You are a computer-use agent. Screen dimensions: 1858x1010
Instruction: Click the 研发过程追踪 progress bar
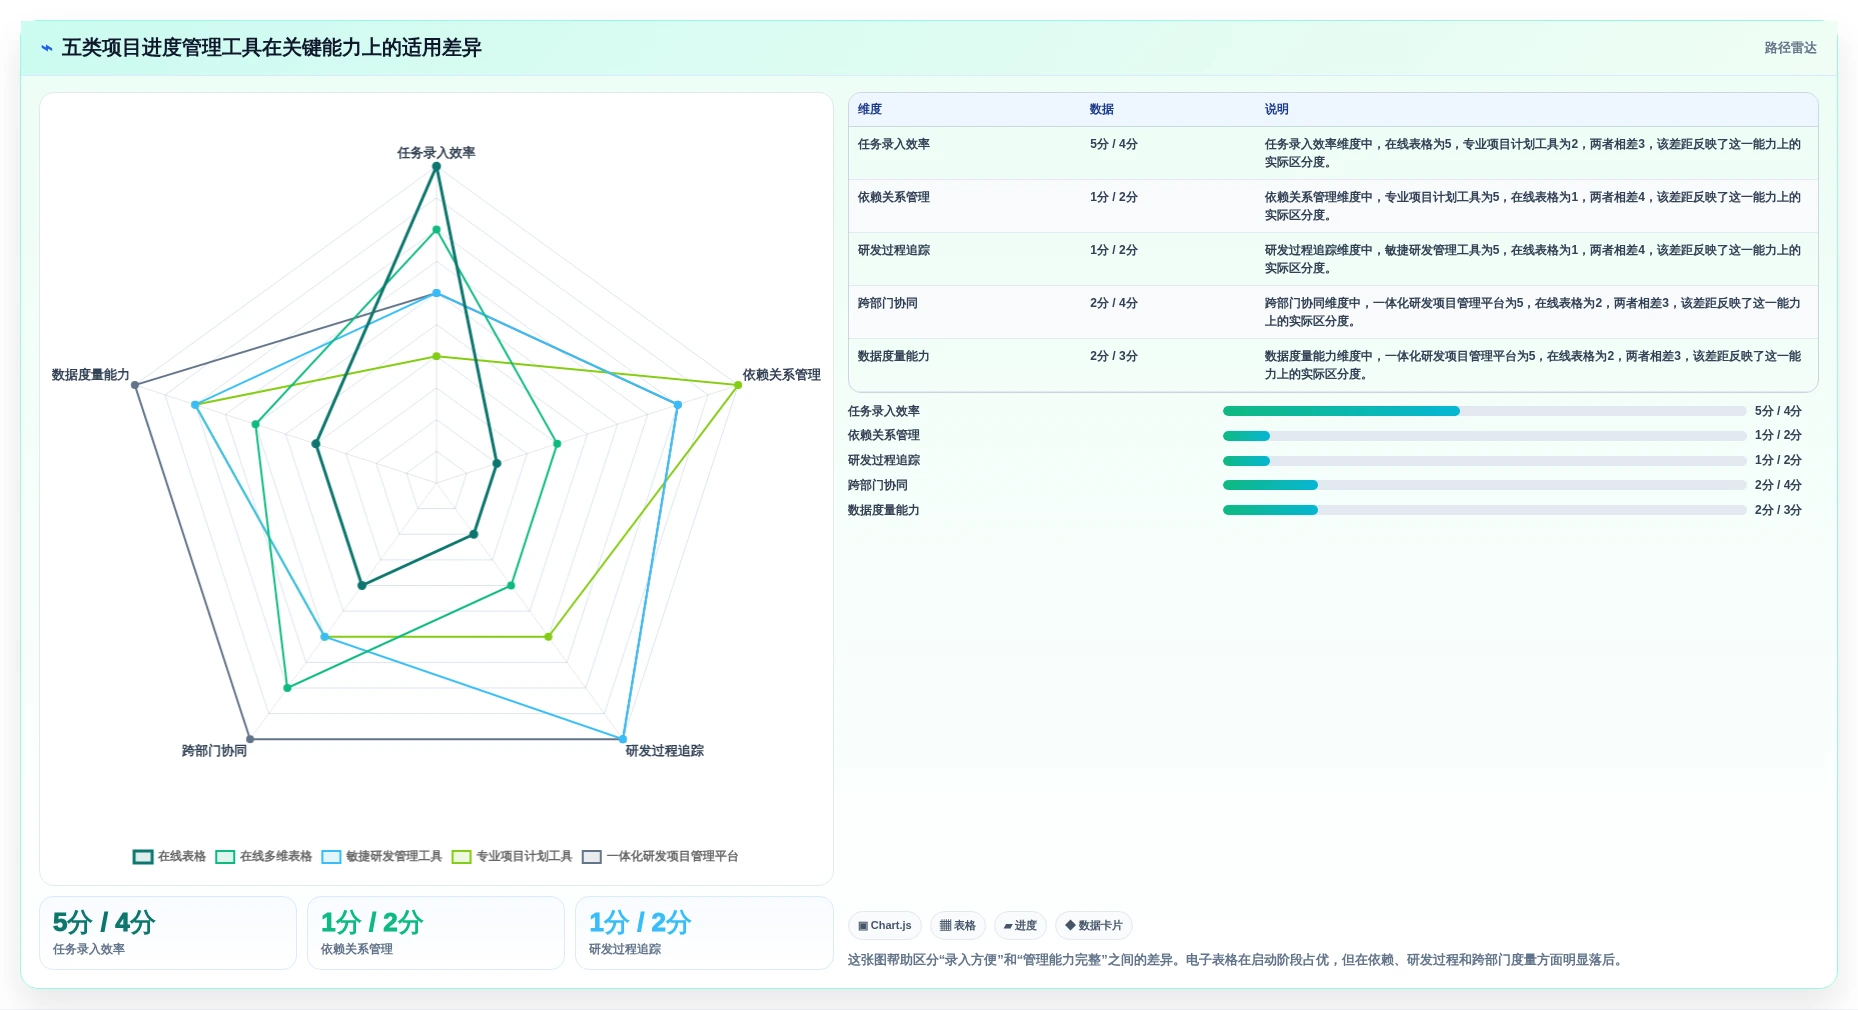coord(1484,461)
